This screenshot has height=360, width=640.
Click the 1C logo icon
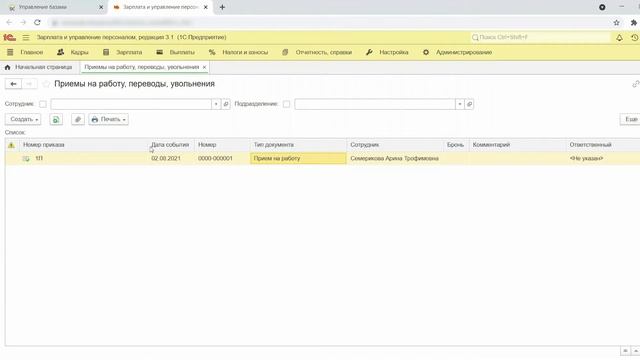click(9, 38)
